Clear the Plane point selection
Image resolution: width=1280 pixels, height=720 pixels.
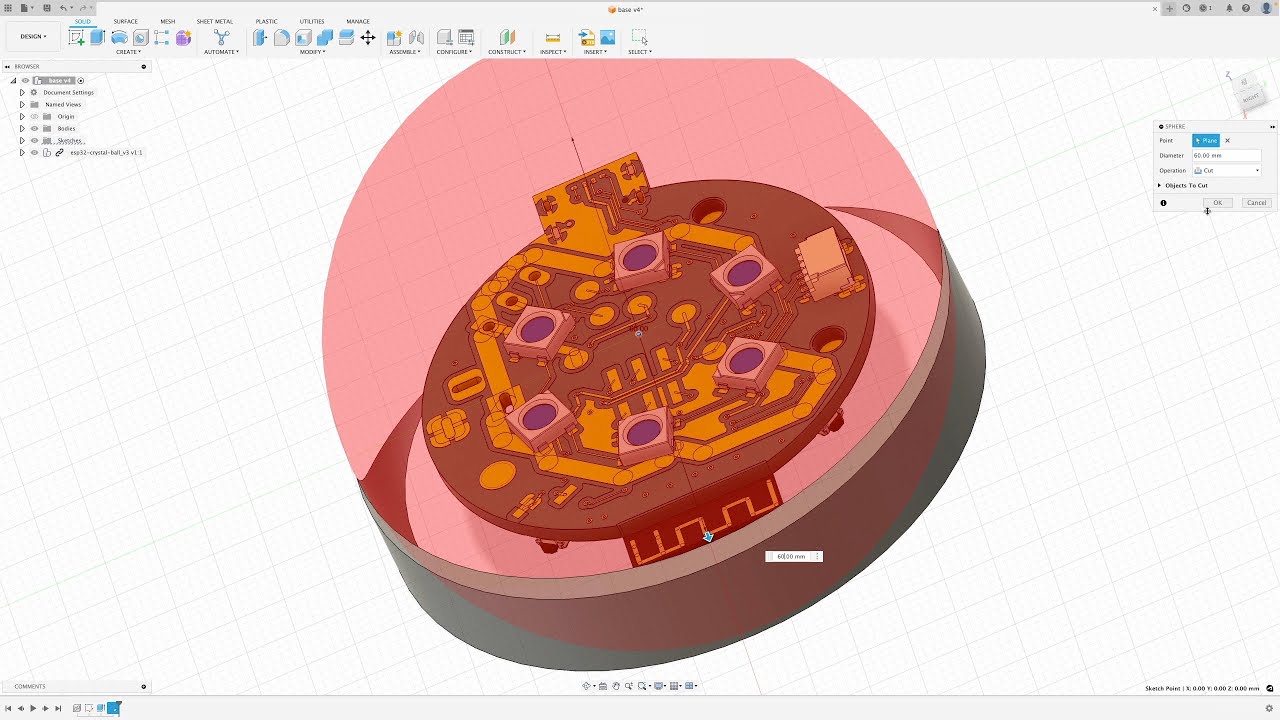pos(1228,141)
